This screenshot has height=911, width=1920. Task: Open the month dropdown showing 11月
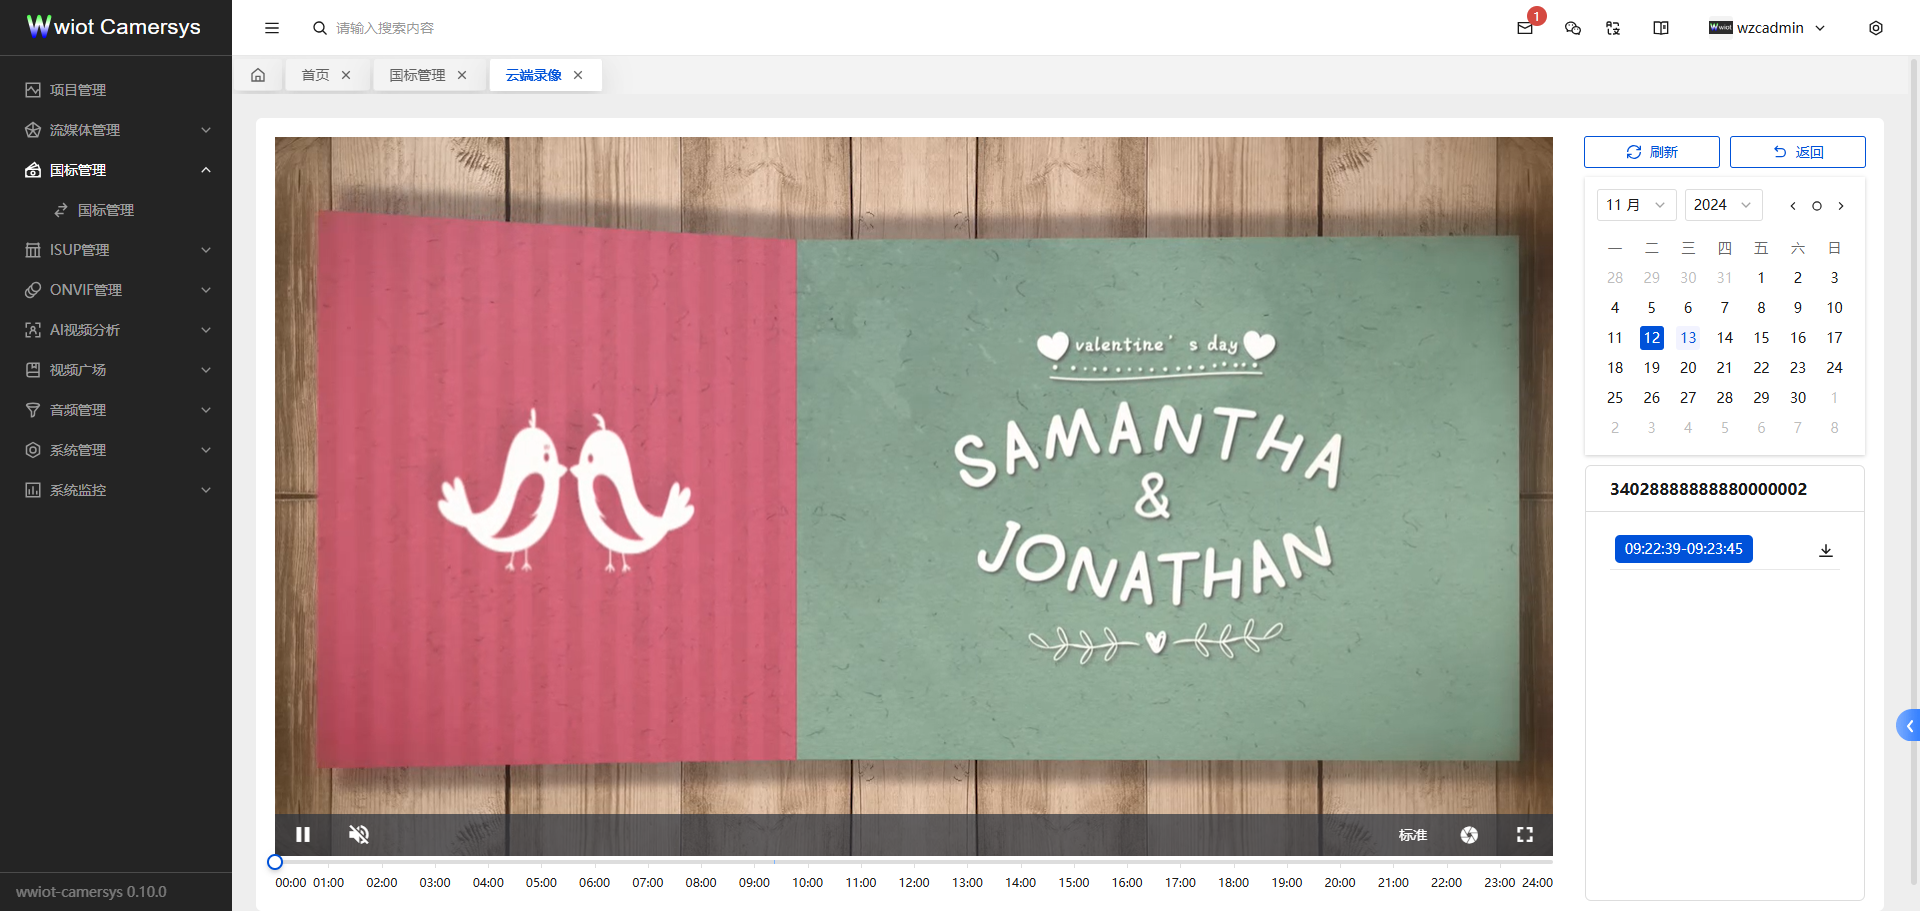tap(1635, 205)
